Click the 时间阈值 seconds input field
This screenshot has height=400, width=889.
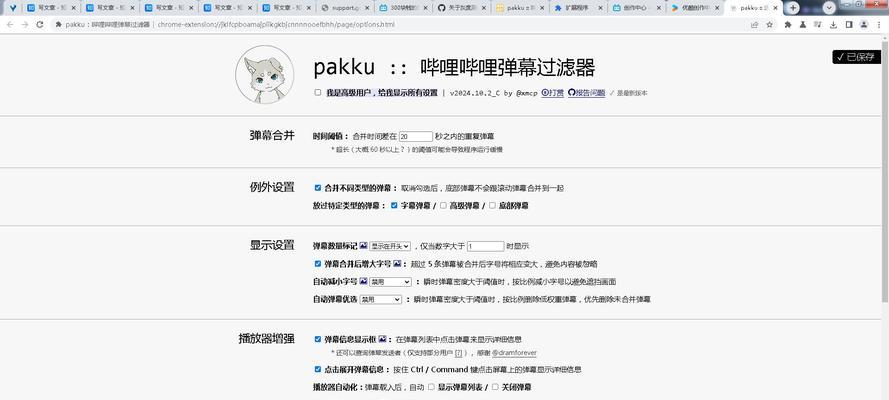416,136
